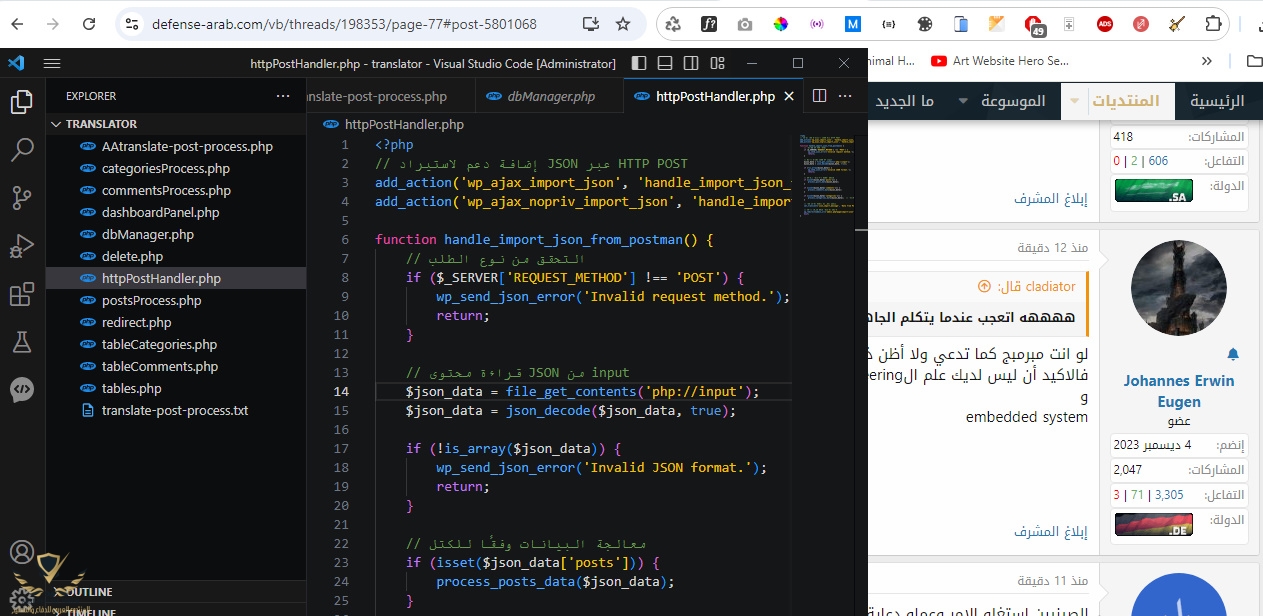Open the VS Code hamburger application menu

click(x=53, y=63)
